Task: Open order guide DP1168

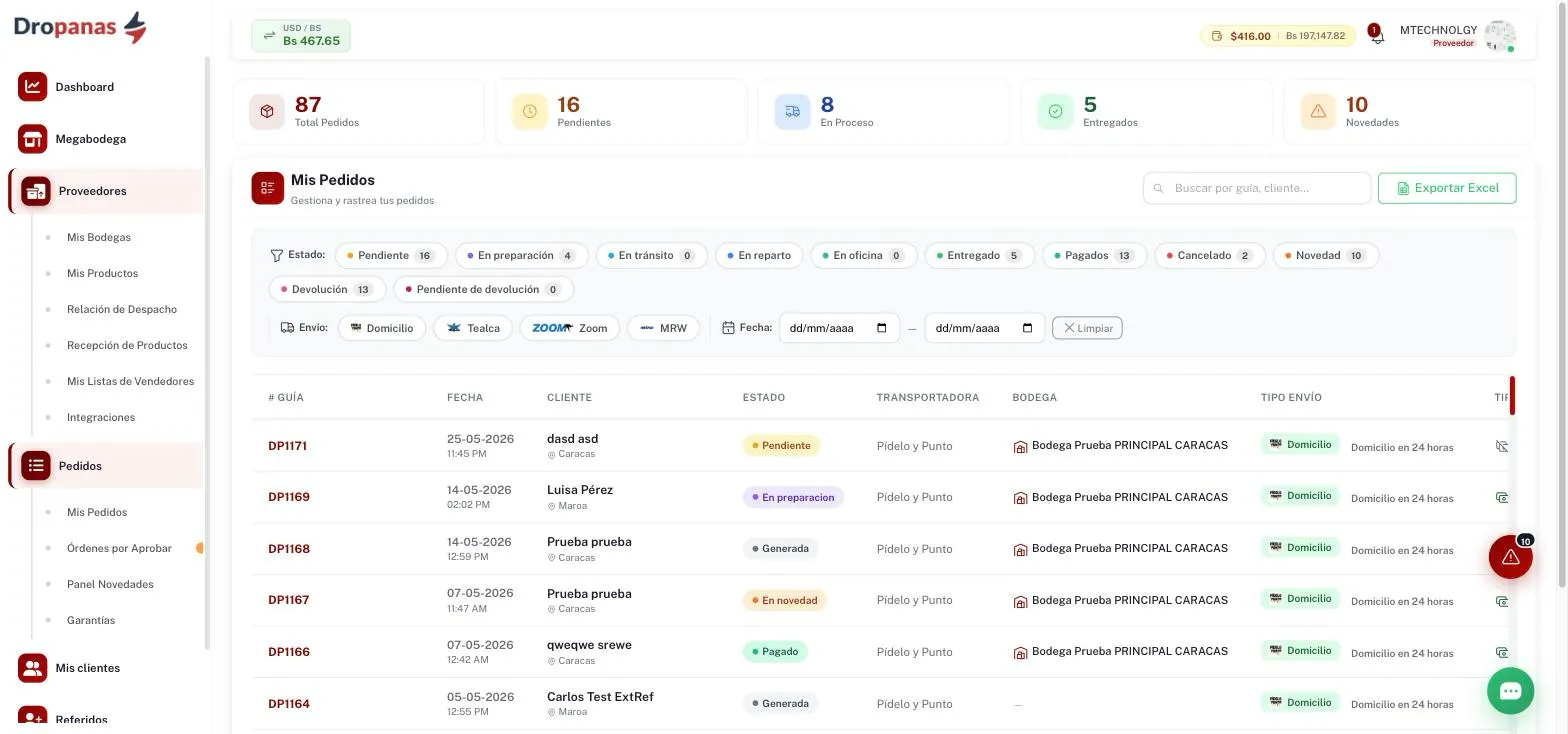Action: tap(289, 549)
